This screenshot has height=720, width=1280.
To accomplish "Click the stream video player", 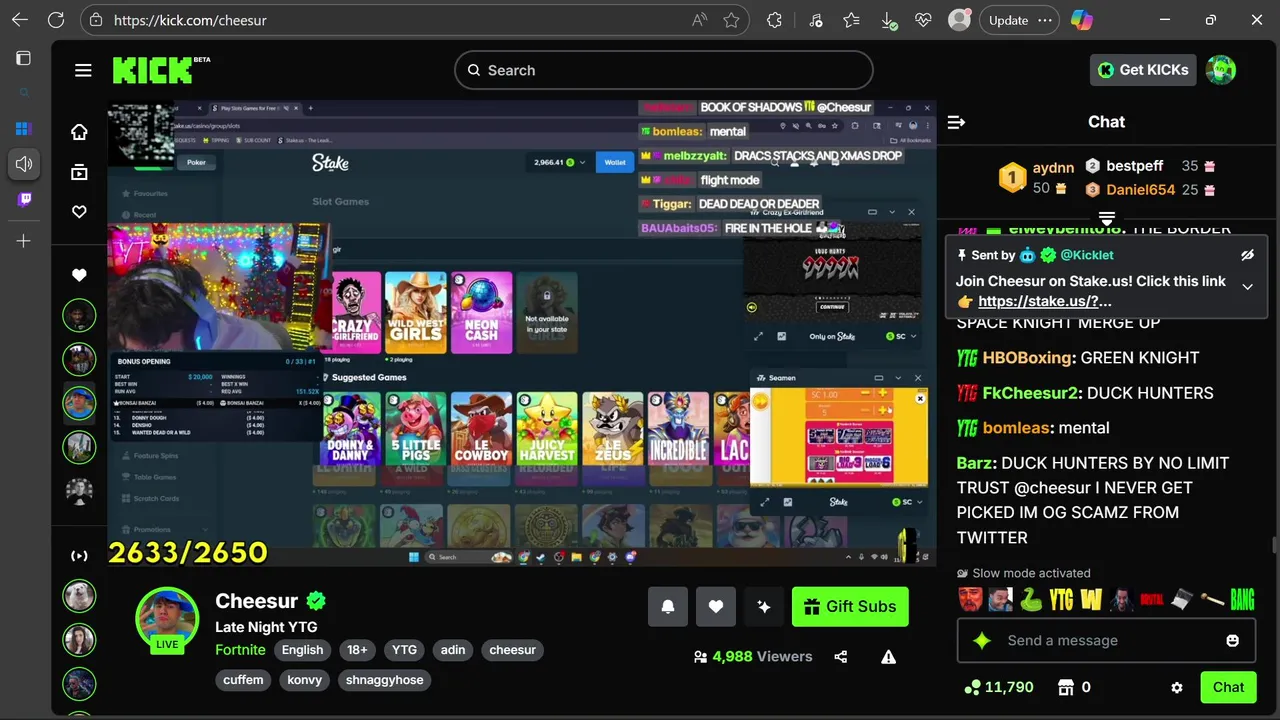I will tap(522, 333).
